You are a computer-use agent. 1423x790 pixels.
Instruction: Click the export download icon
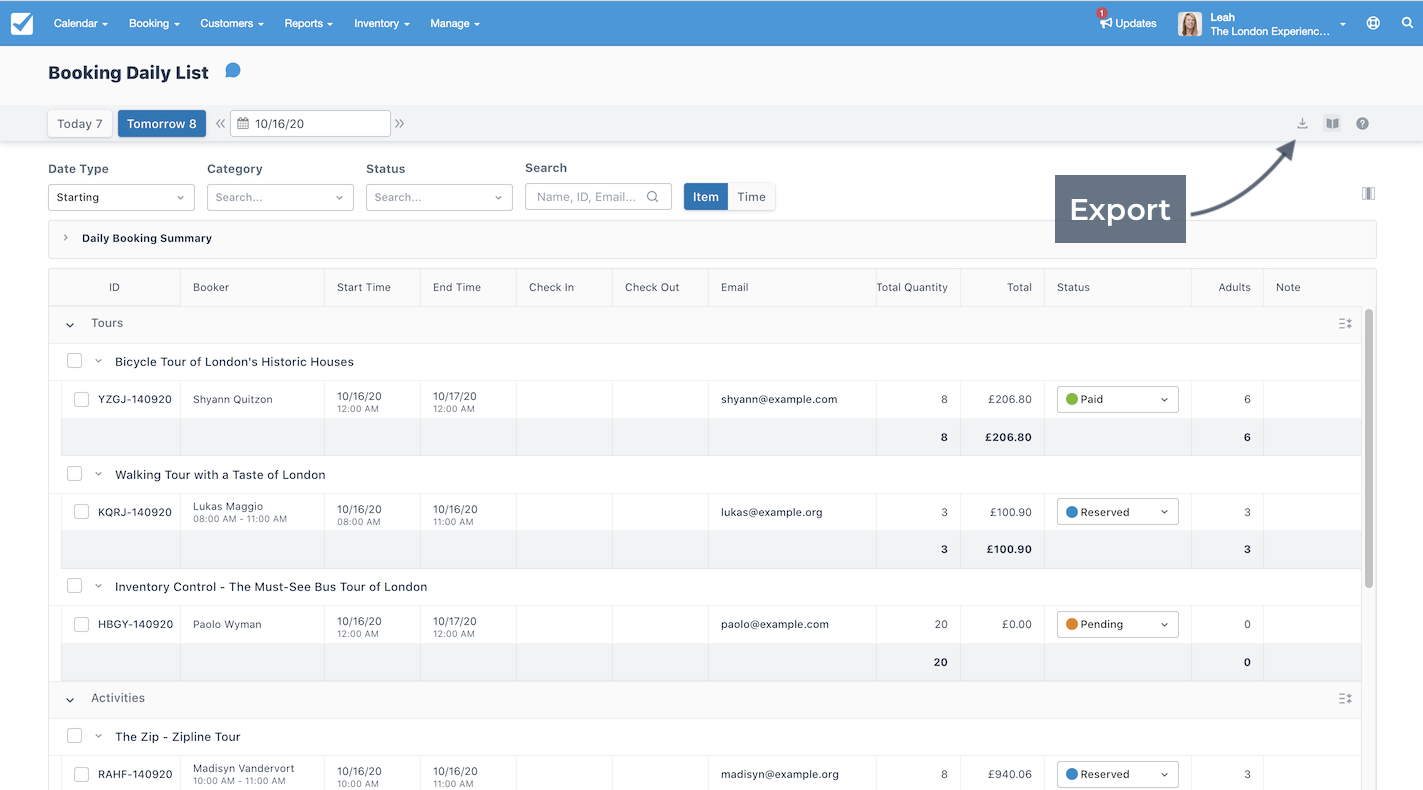pyautogui.click(x=1302, y=123)
